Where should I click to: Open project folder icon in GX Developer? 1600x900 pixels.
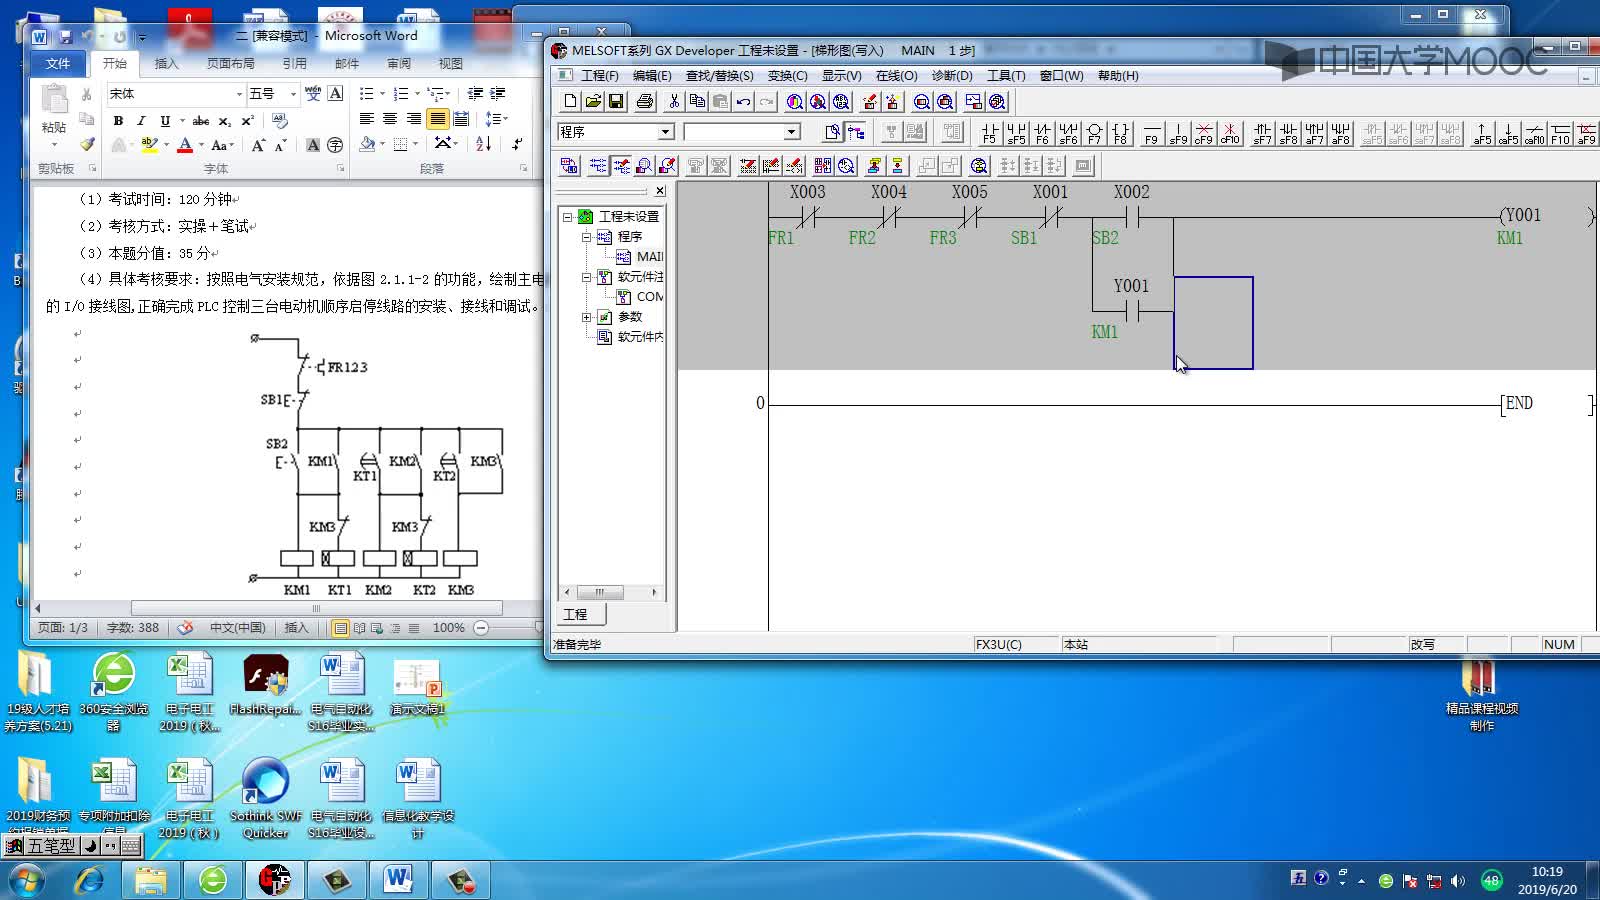[593, 102]
